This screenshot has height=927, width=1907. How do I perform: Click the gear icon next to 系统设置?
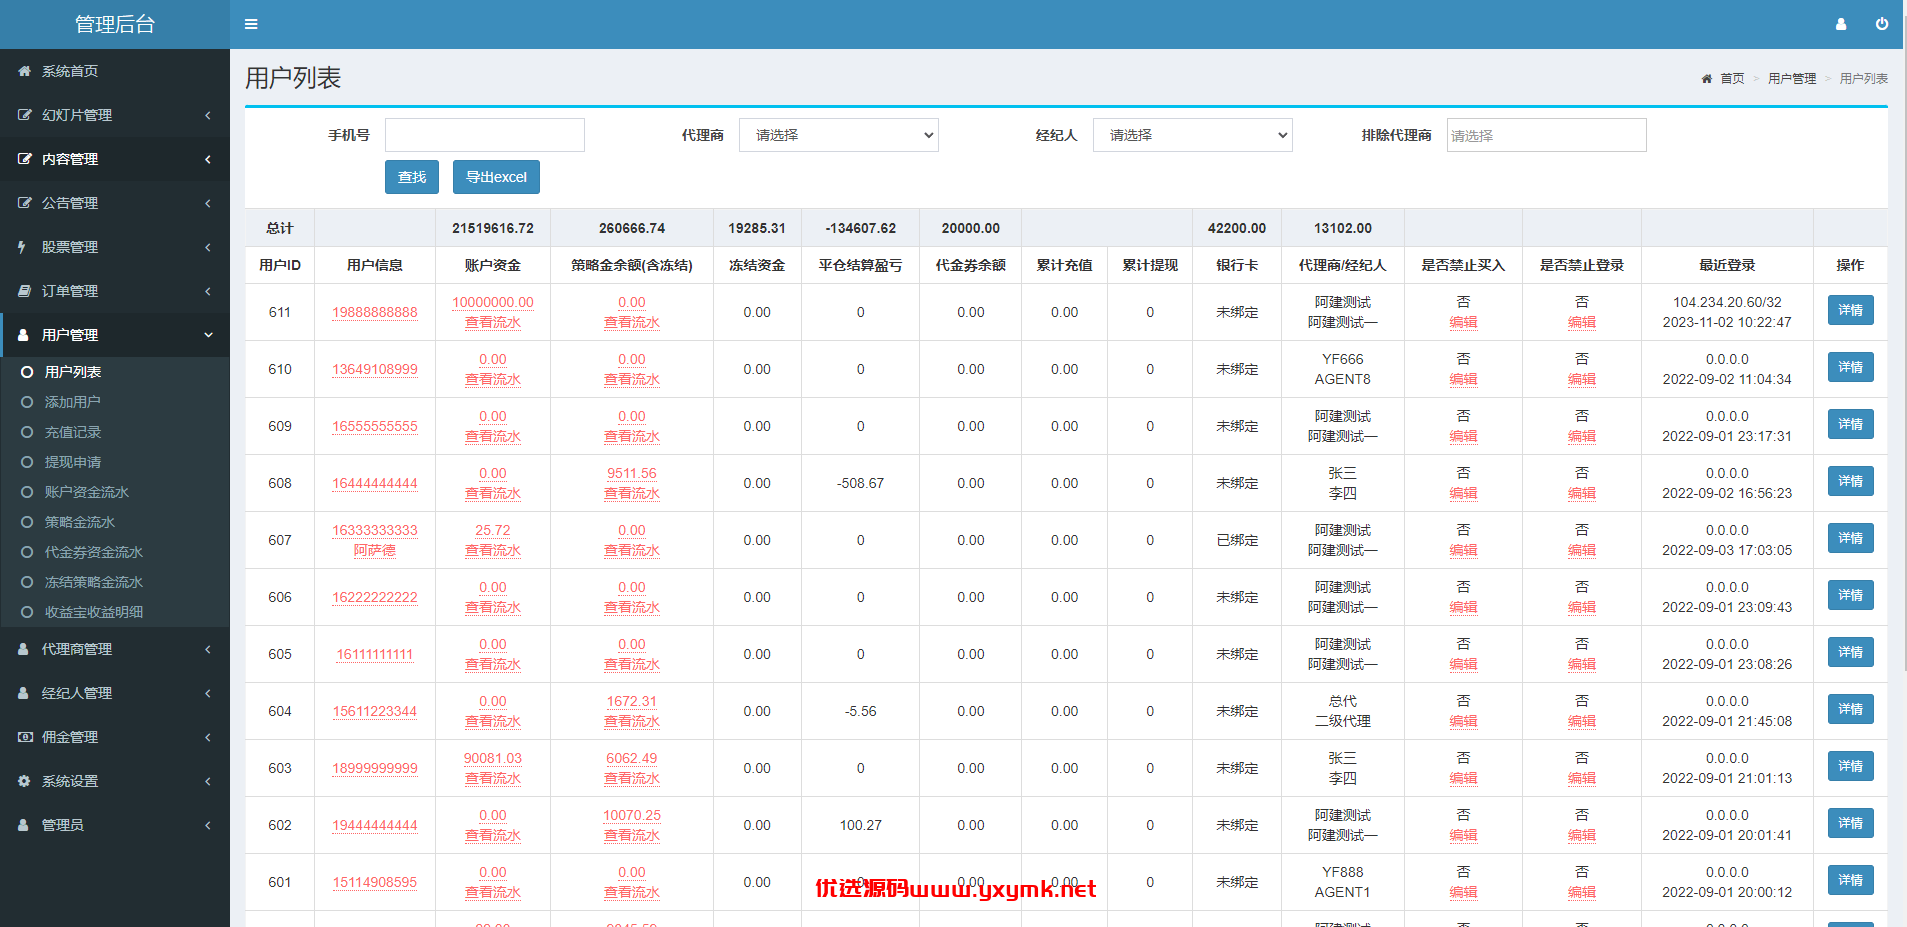[x=24, y=781]
